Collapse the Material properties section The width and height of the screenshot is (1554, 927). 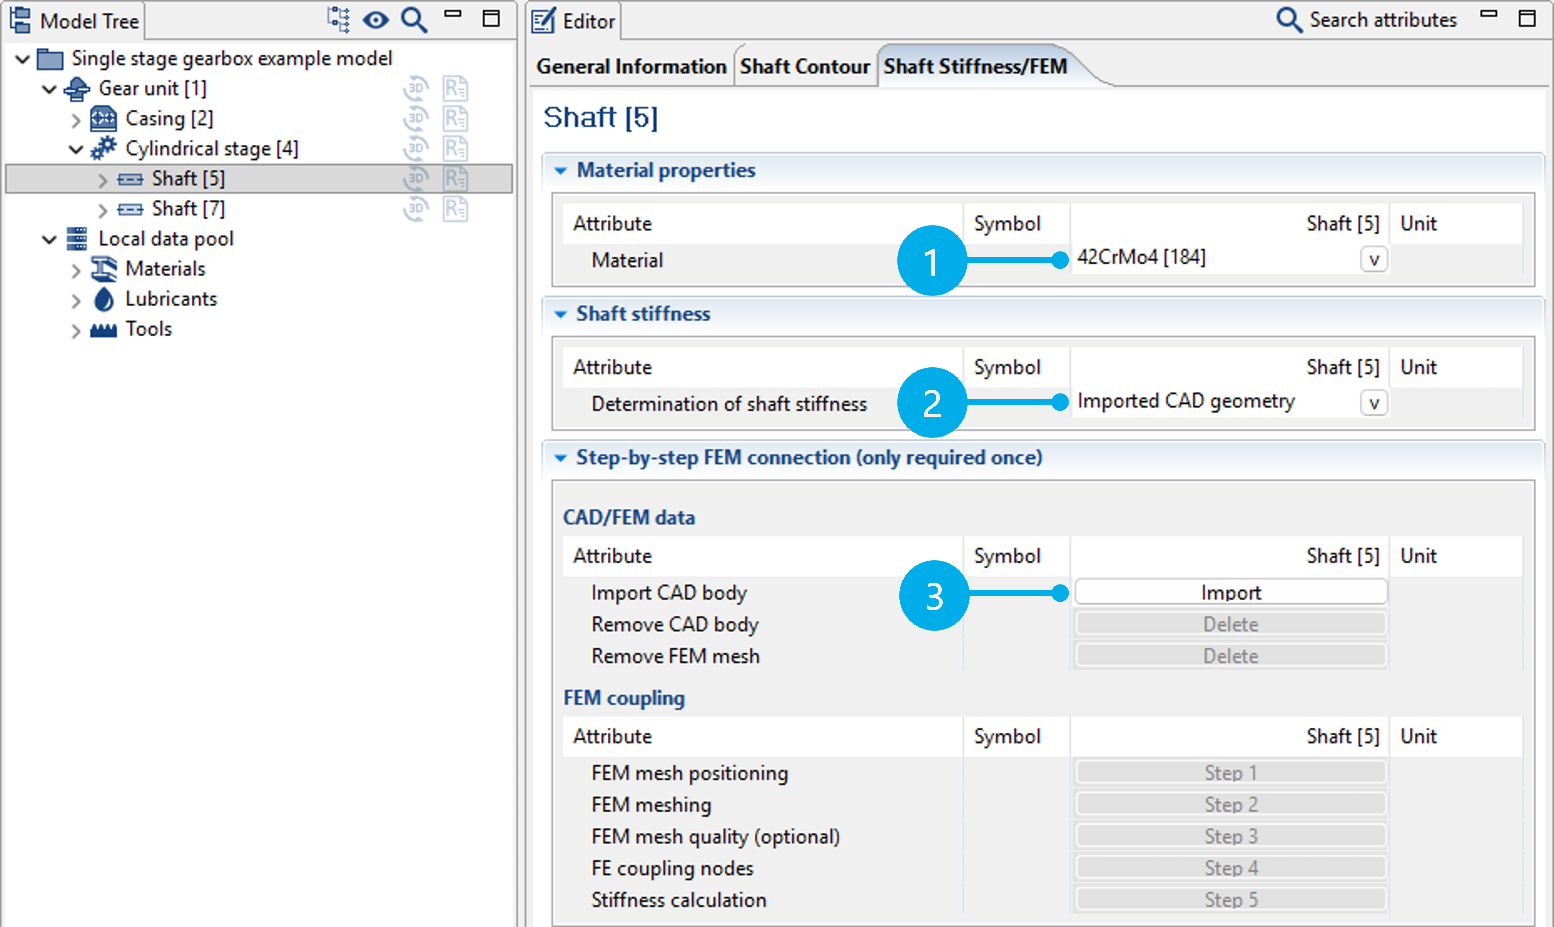(x=561, y=171)
